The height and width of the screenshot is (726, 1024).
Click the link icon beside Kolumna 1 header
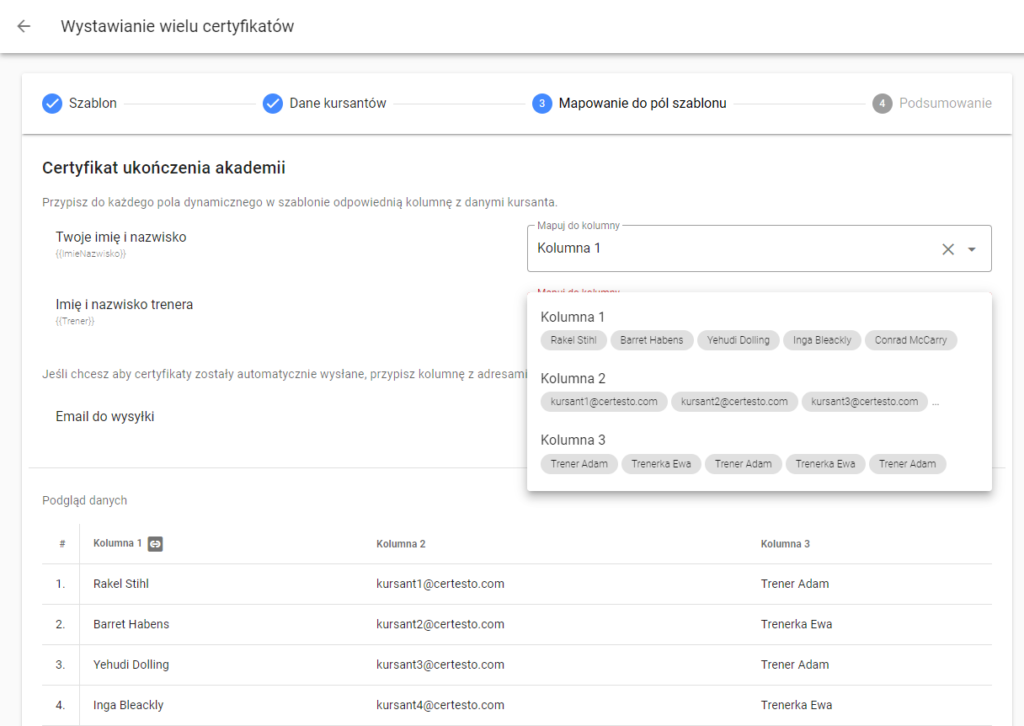pos(155,543)
